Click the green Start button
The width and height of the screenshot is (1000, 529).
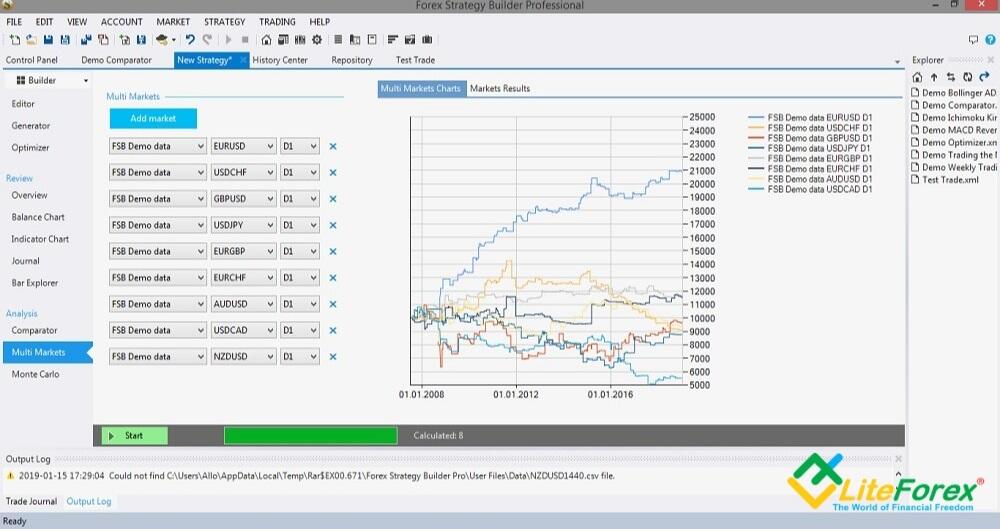point(135,436)
